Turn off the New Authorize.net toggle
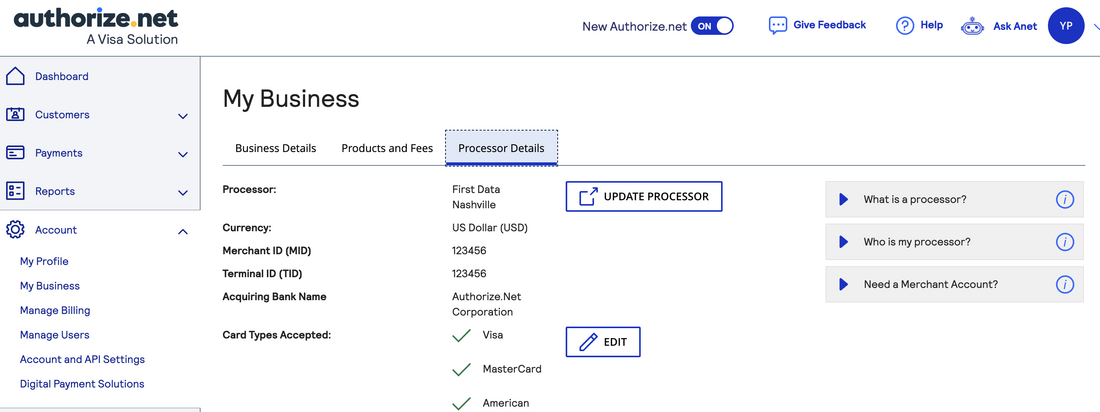The height and width of the screenshot is (412, 1100). coord(712,26)
